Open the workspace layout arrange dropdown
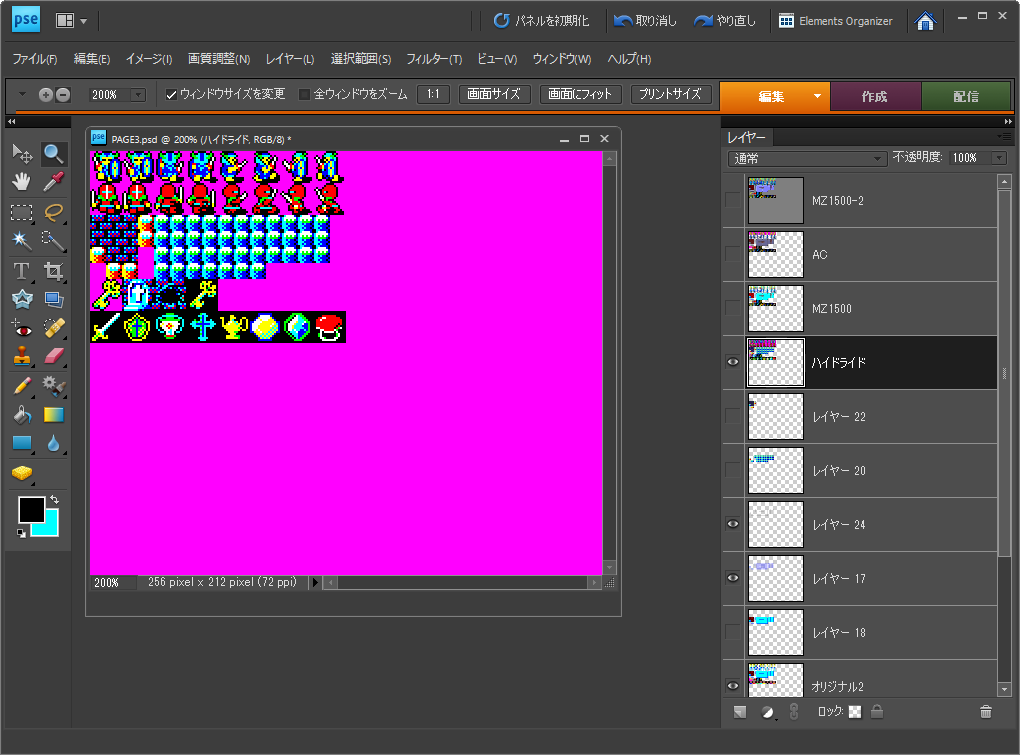This screenshot has height=755, width=1020. pos(71,21)
